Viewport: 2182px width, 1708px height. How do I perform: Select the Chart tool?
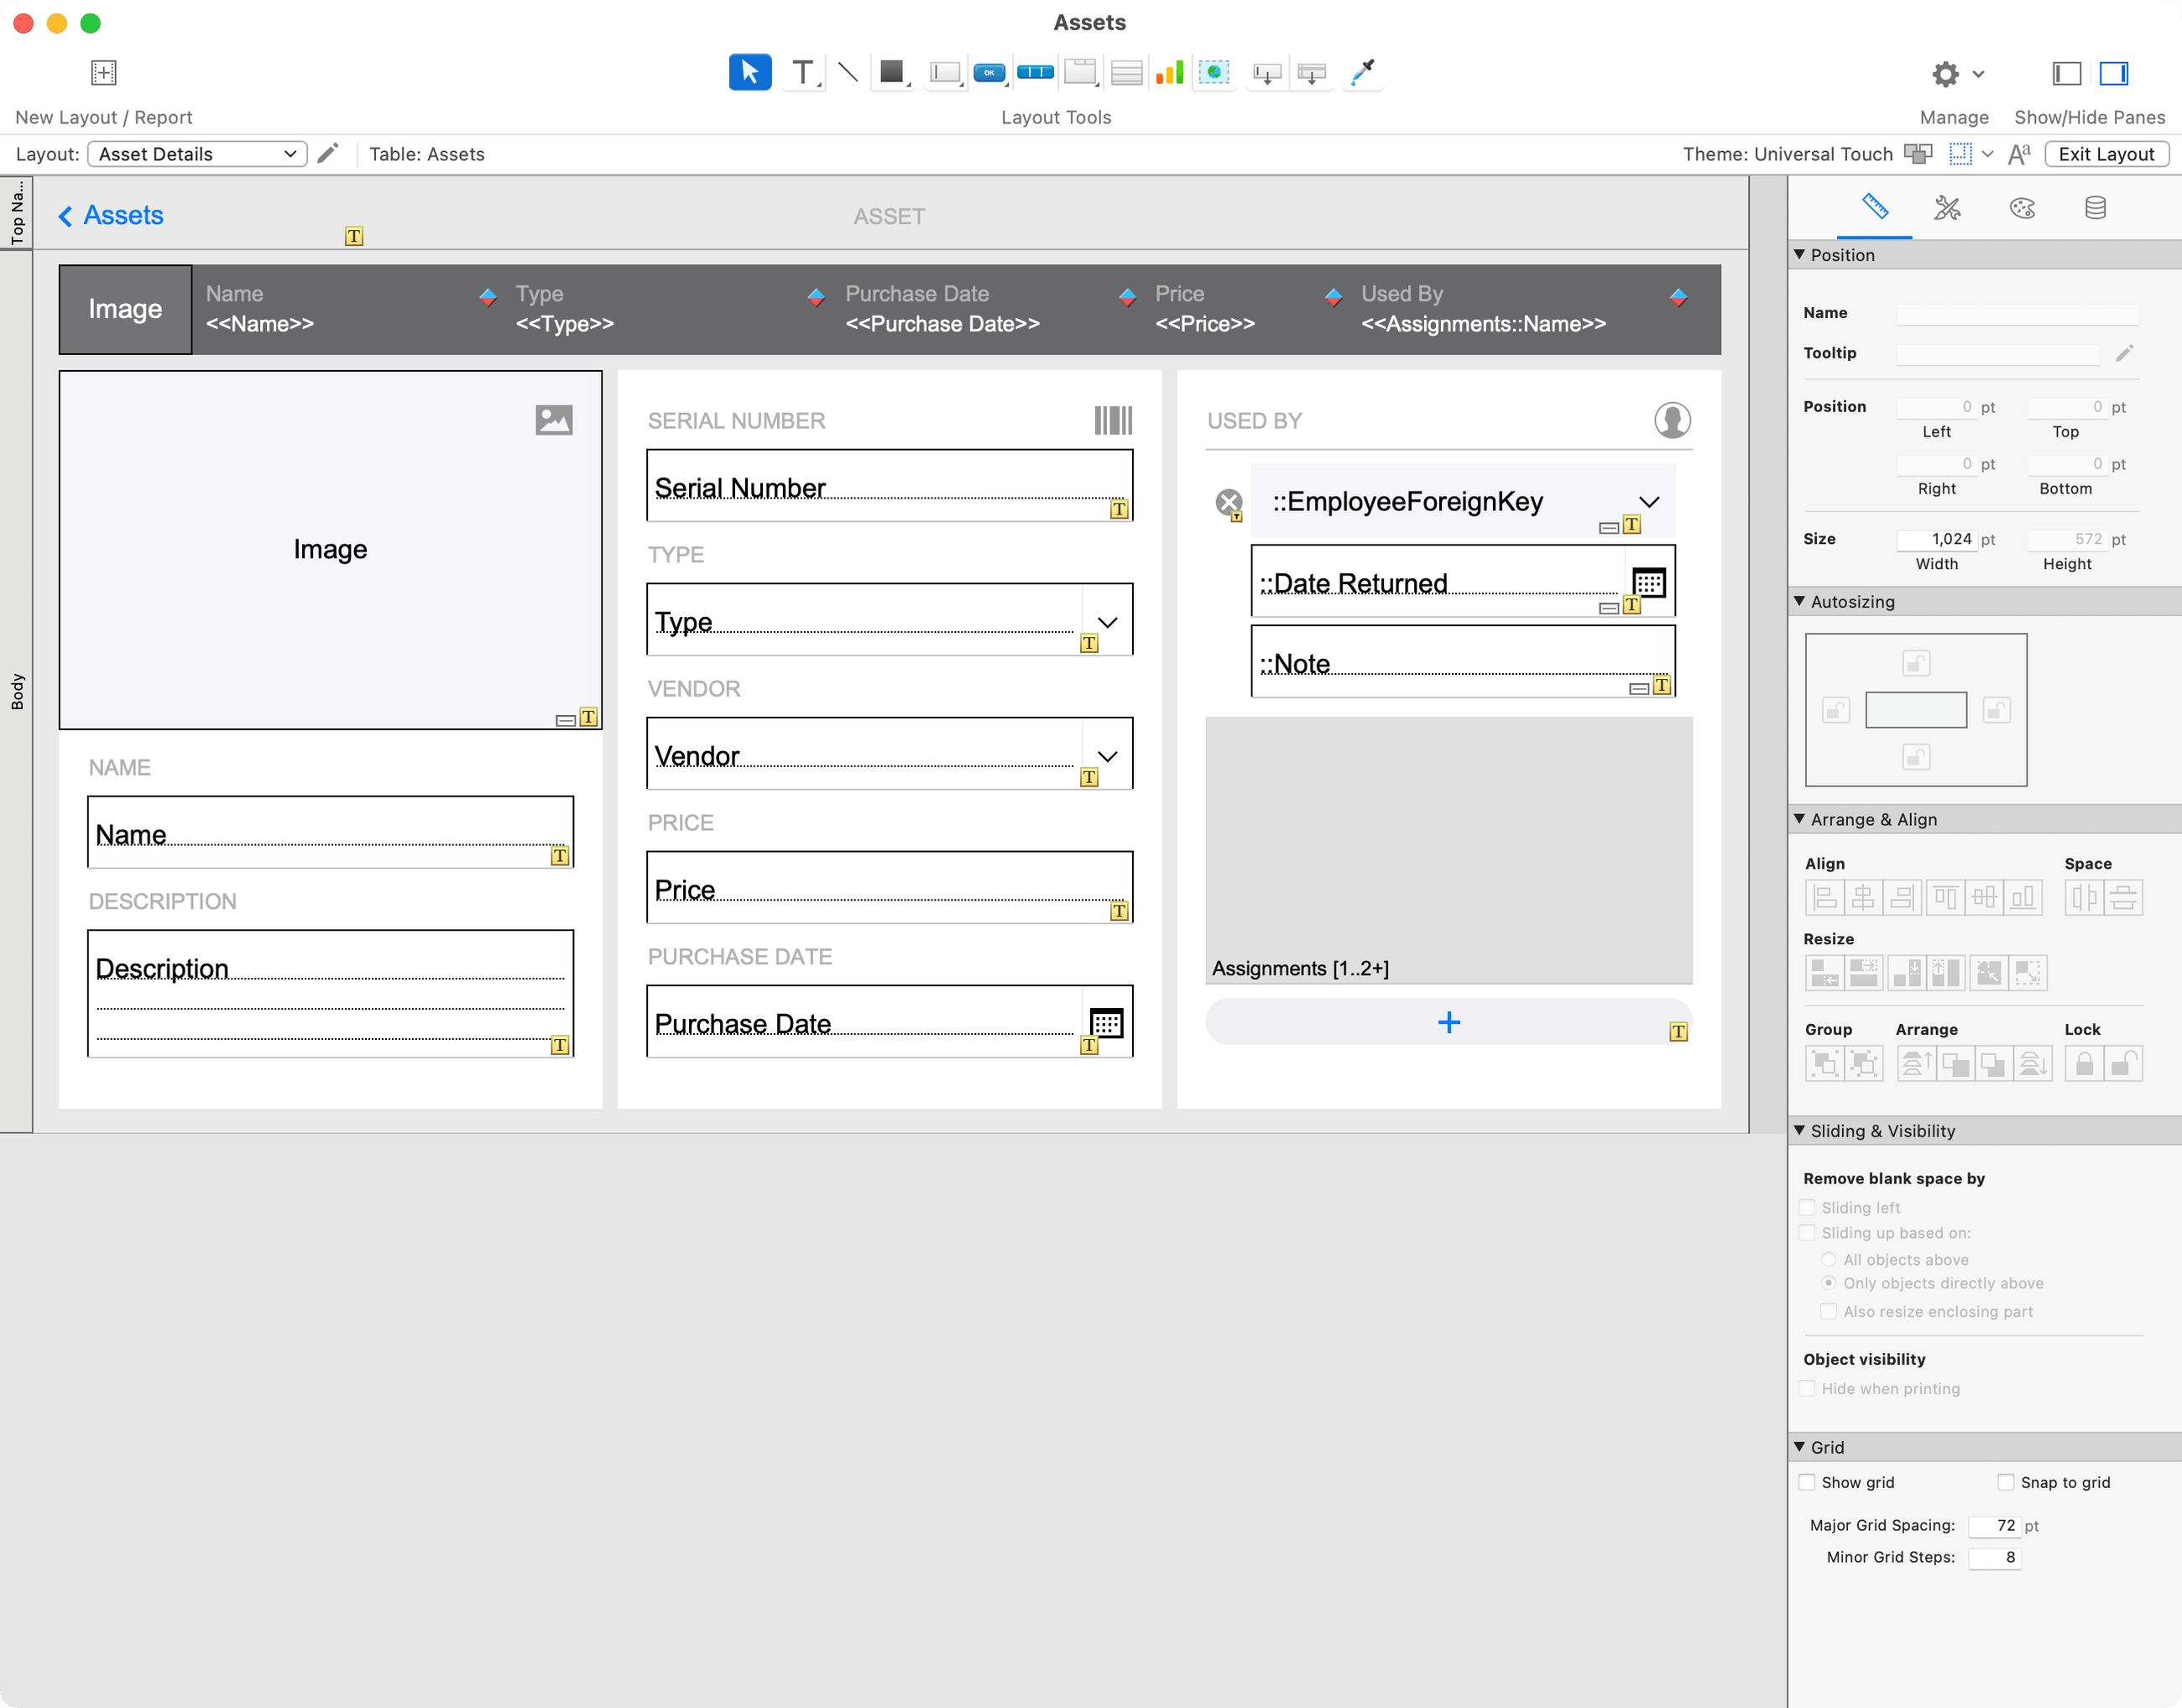(x=1170, y=72)
